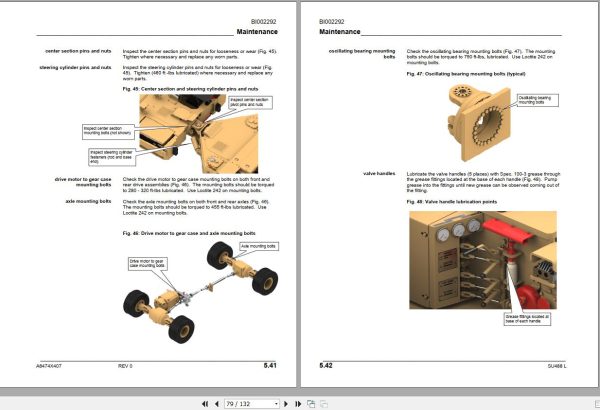This screenshot has height=410, width=600.
Task: Click the 'Oscillating bearing mounting bolts' callout label
Action: 538,100
